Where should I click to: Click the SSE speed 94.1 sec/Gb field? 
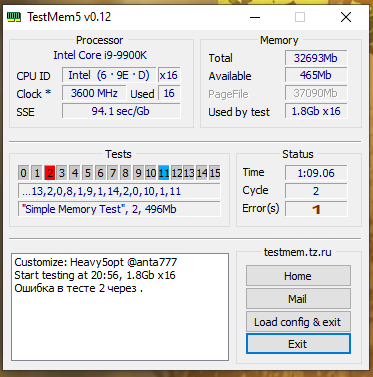click(121, 111)
